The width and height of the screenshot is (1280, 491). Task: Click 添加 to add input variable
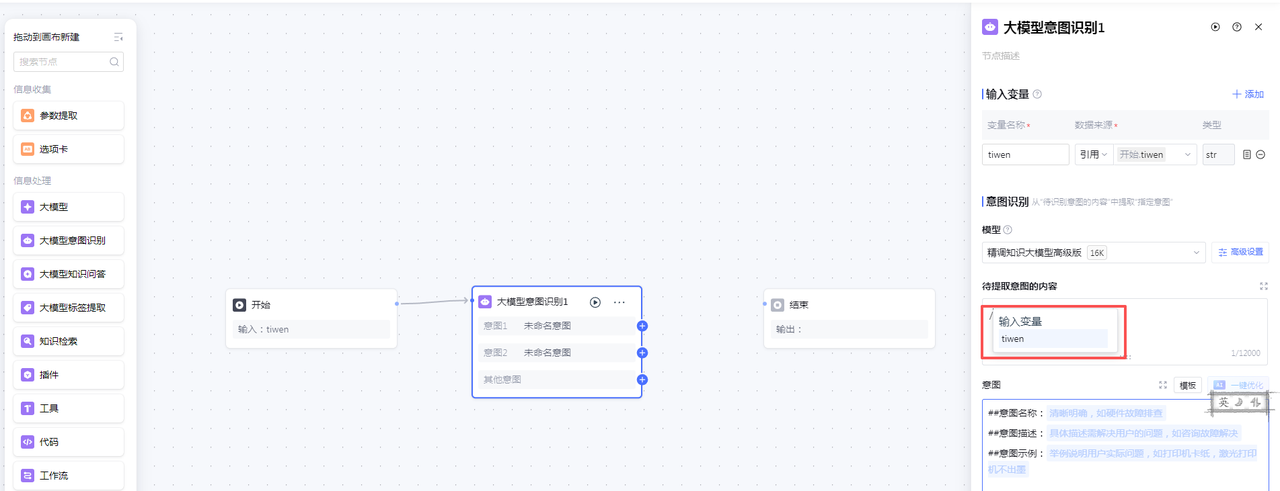[x=1248, y=94]
